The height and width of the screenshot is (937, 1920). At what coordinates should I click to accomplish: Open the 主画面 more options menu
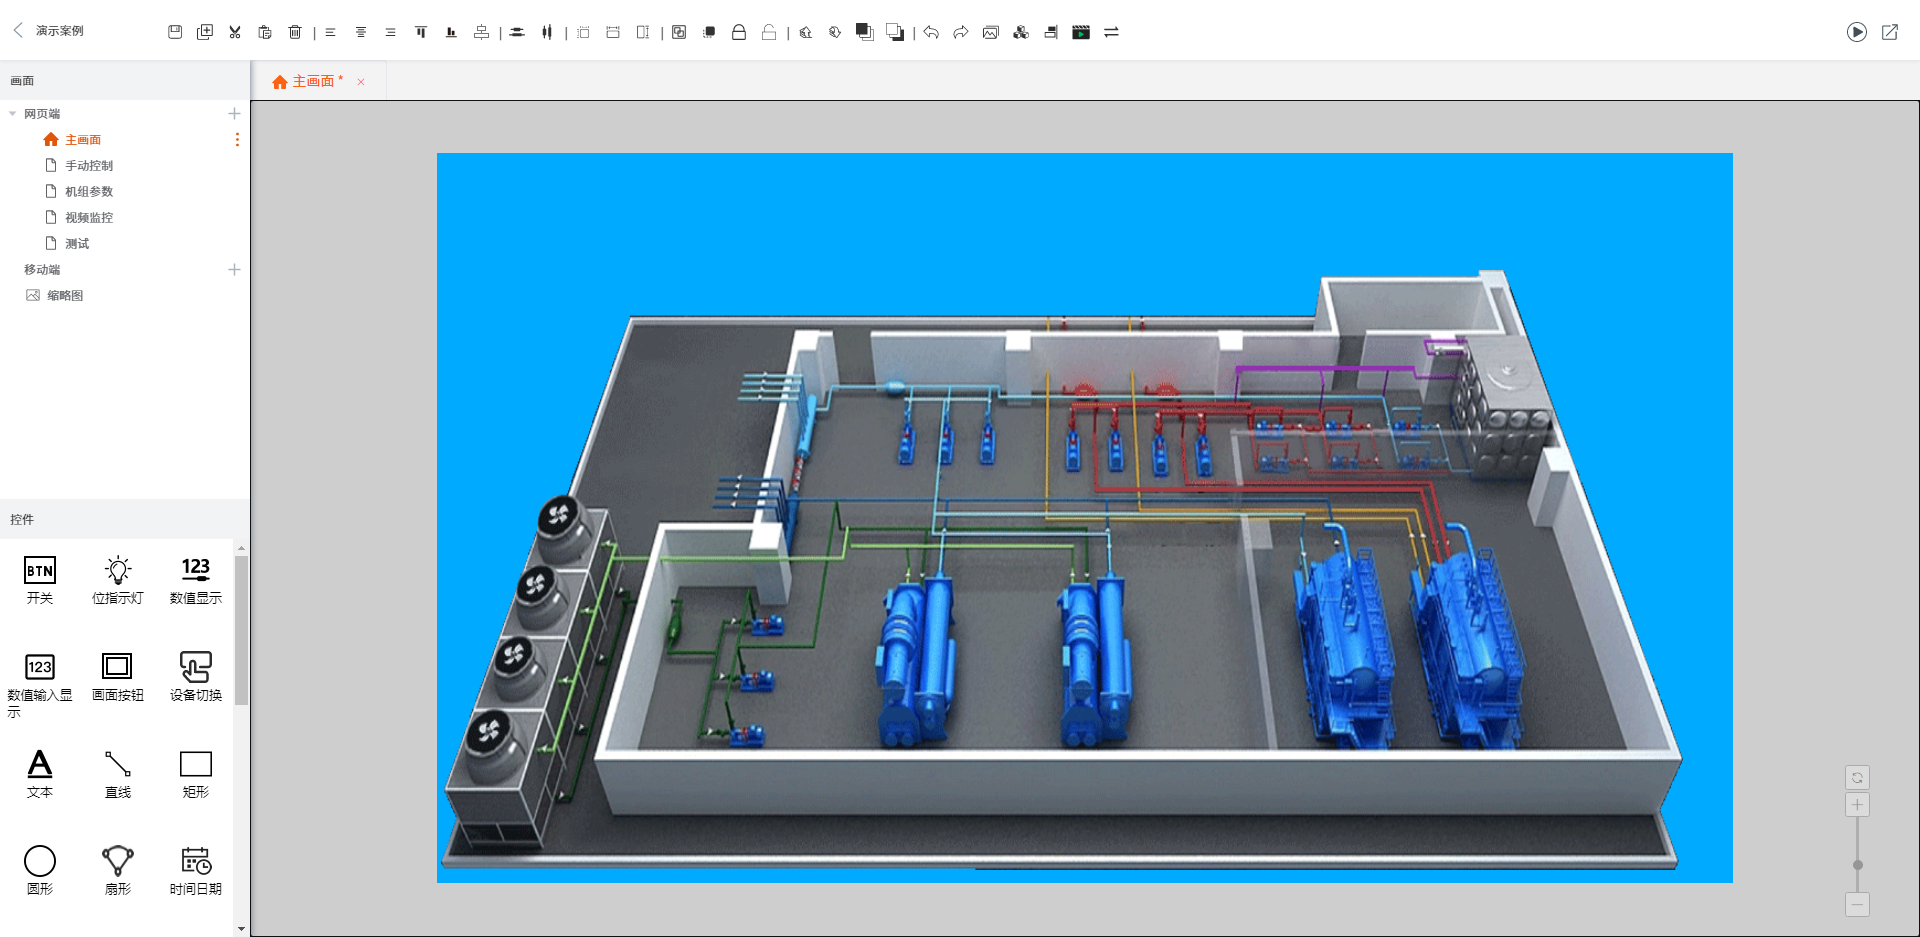237,140
